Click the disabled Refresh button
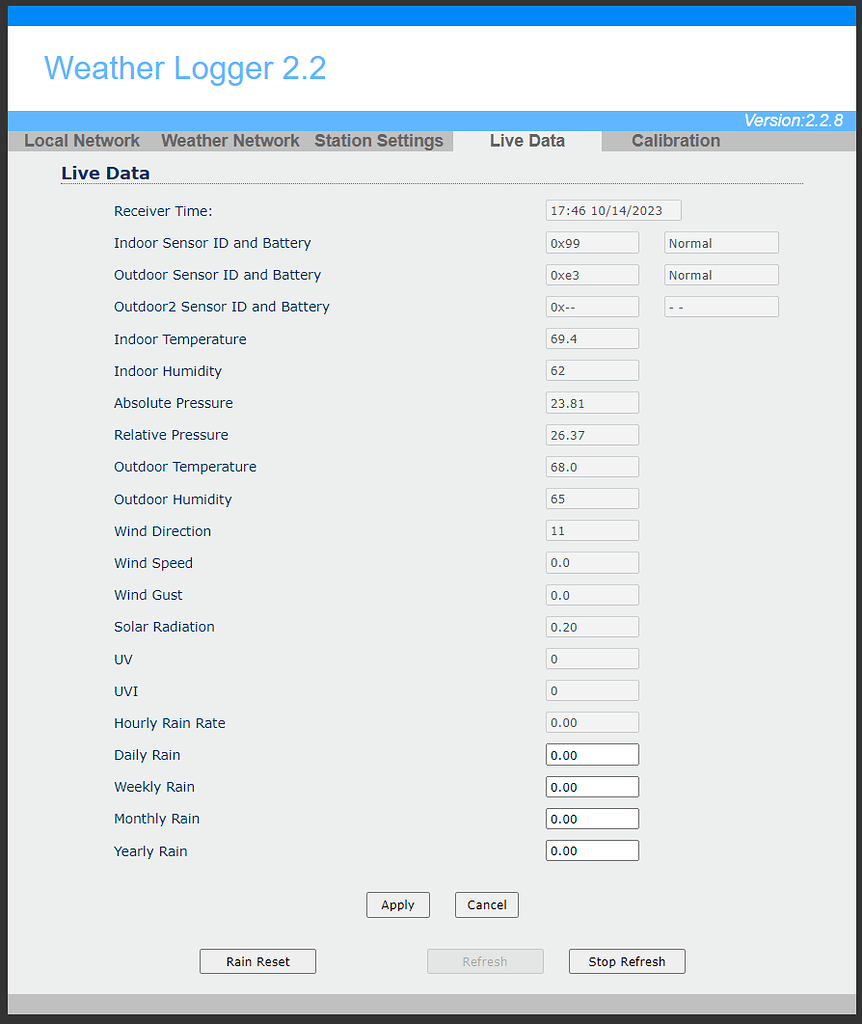 click(x=485, y=961)
